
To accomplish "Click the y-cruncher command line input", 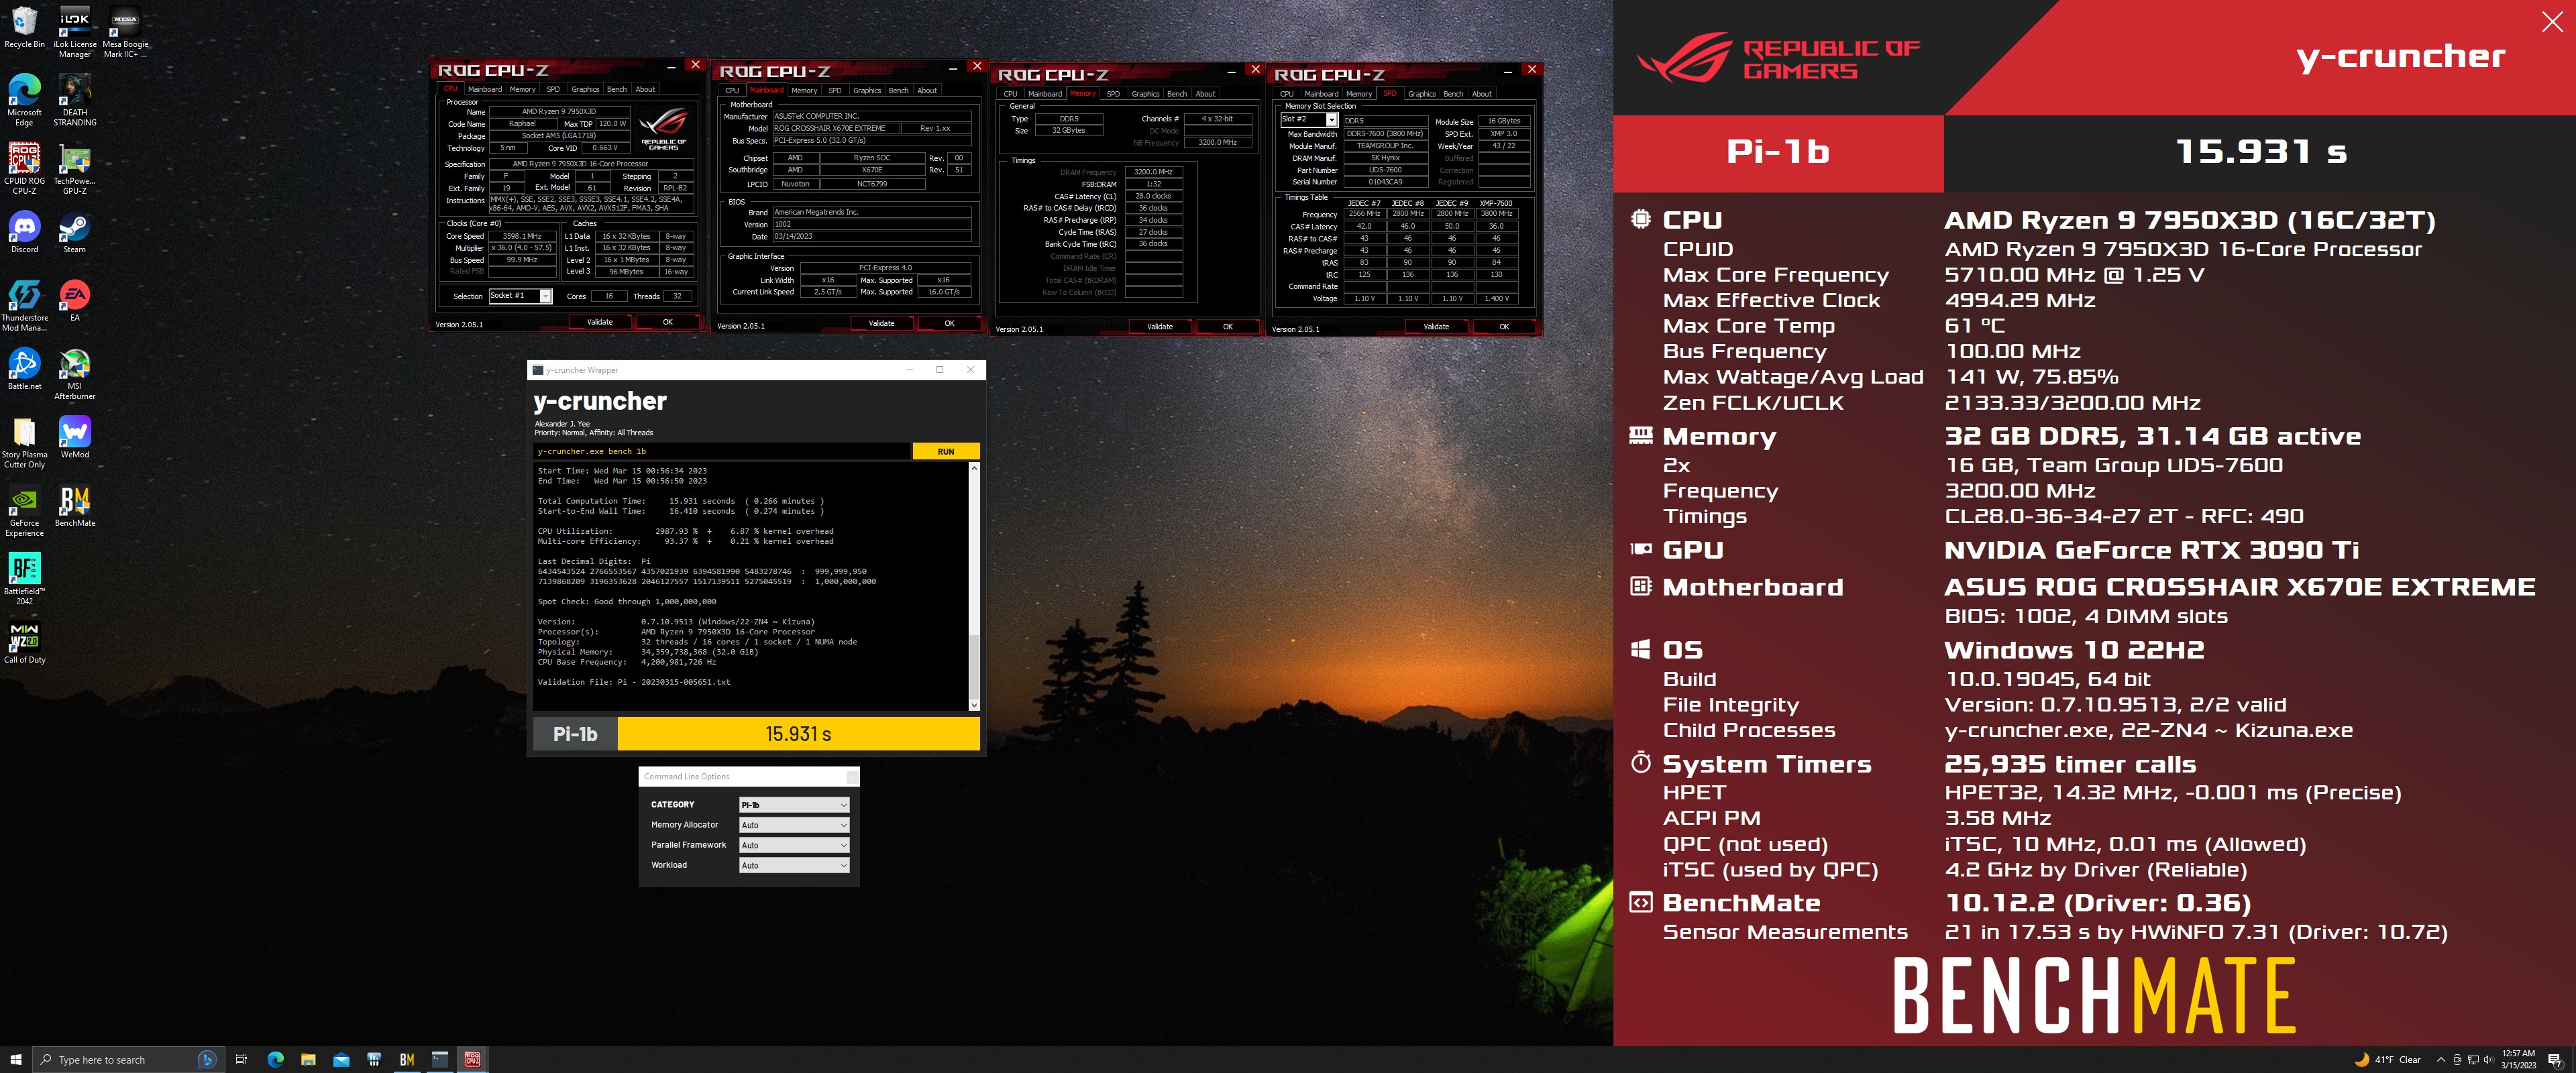I will pyautogui.click(x=723, y=452).
